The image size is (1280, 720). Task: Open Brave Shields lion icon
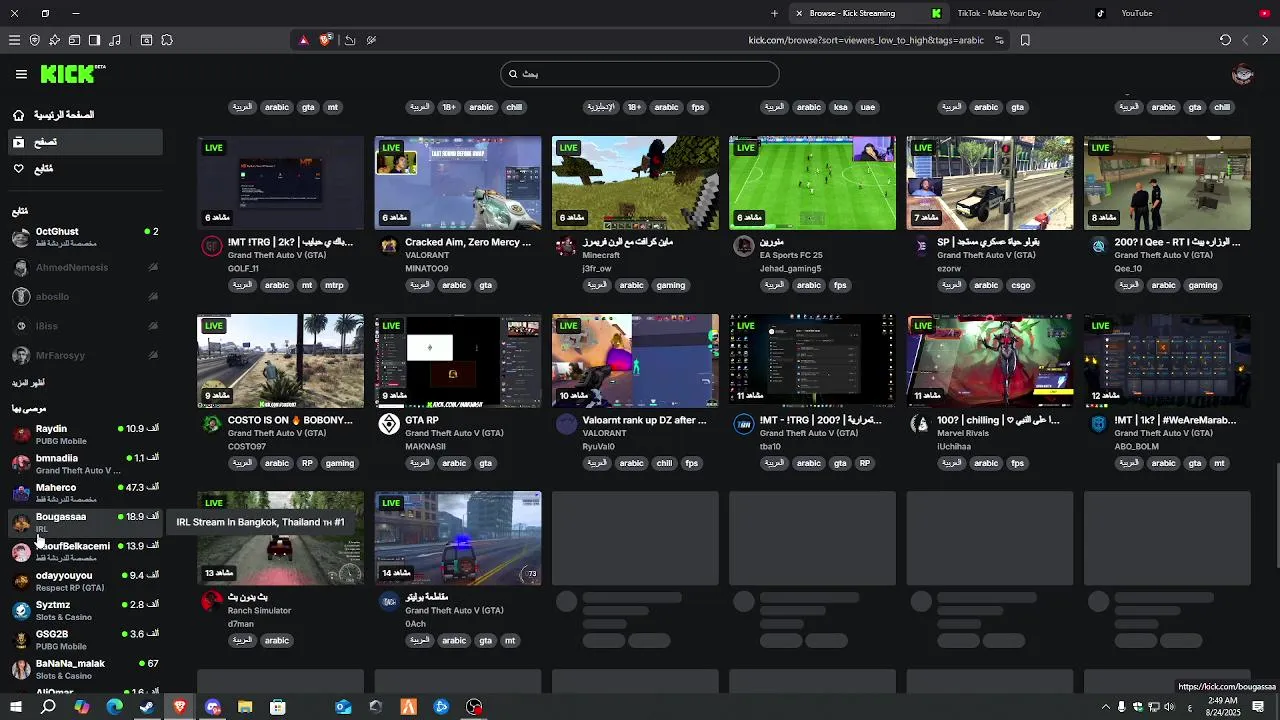click(325, 40)
